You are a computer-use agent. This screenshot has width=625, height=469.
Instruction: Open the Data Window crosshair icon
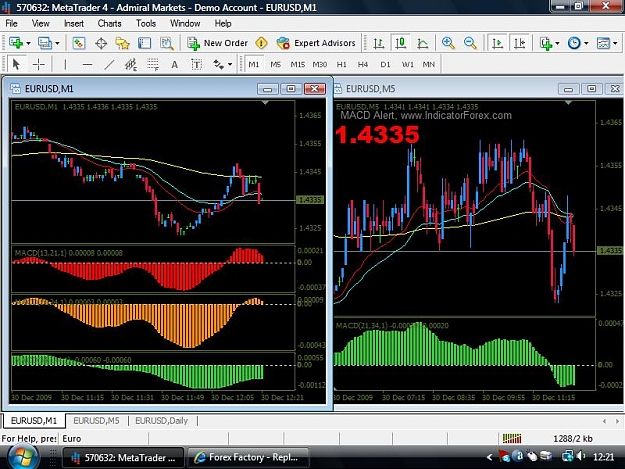click(x=101, y=43)
